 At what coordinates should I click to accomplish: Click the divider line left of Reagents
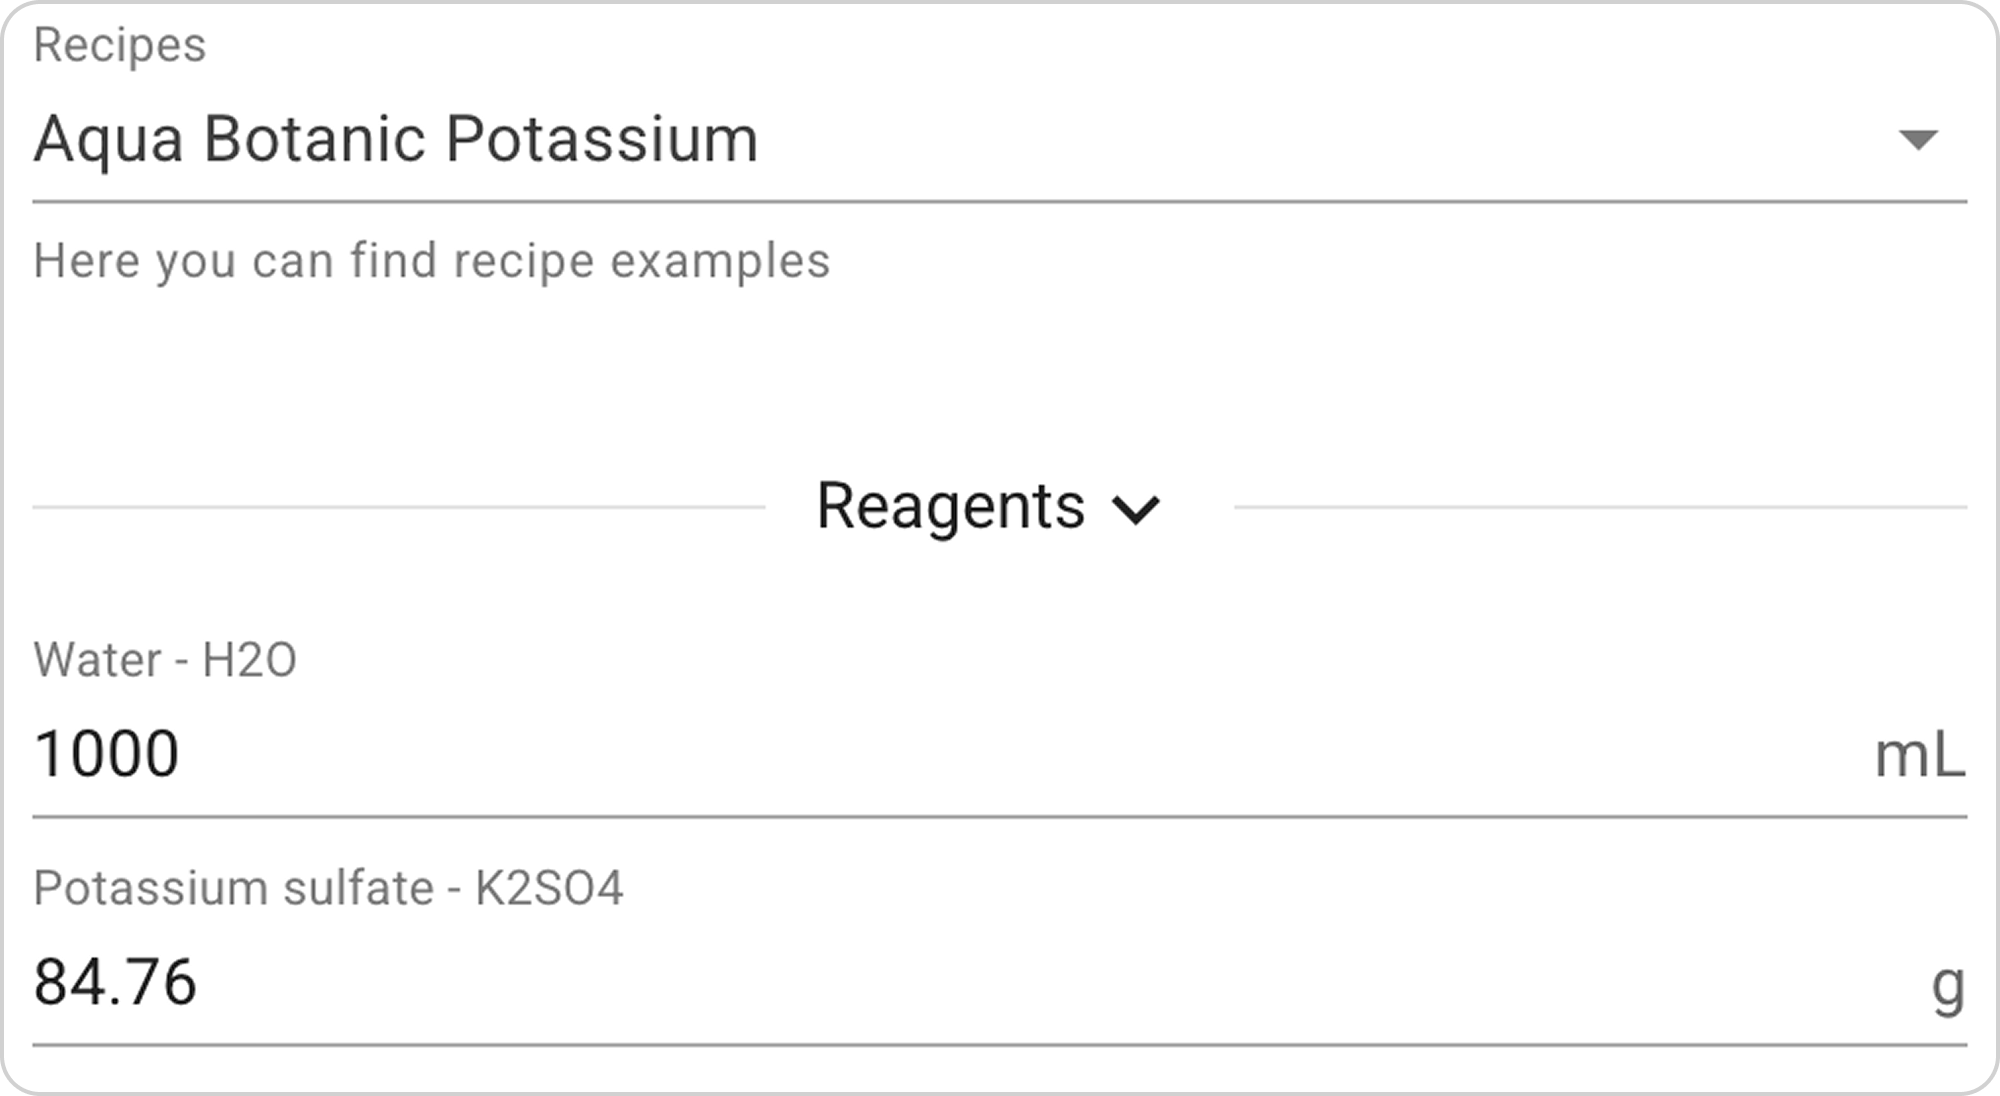(398, 507)
